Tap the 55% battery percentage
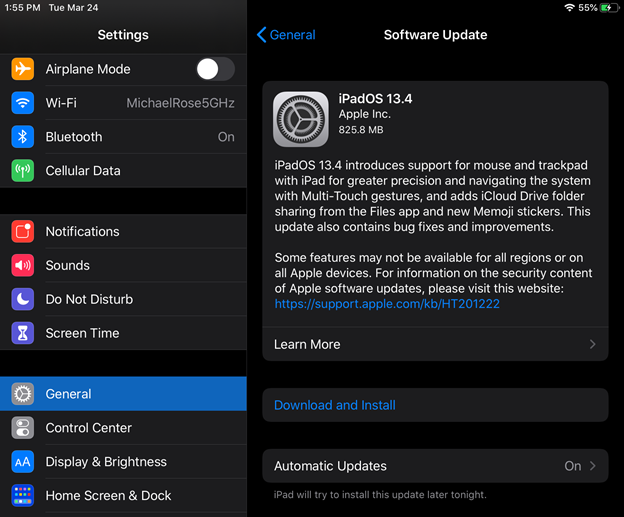 [x=587, y=8]
